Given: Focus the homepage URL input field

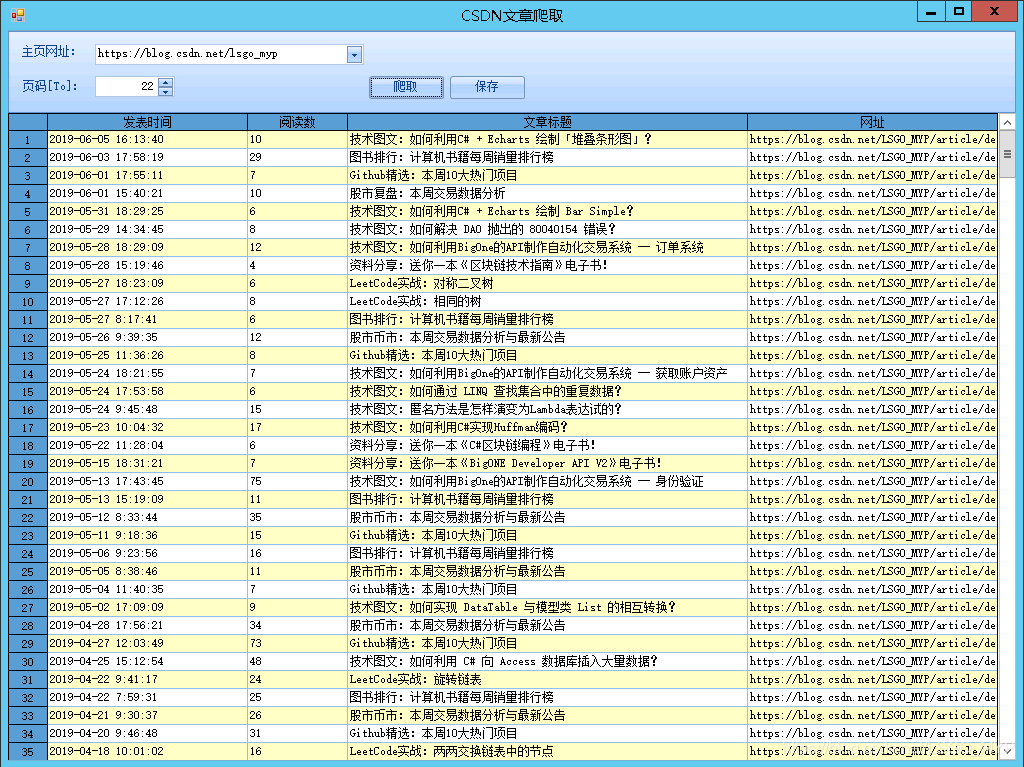Looking at the screenshot, I should [221, 54].
